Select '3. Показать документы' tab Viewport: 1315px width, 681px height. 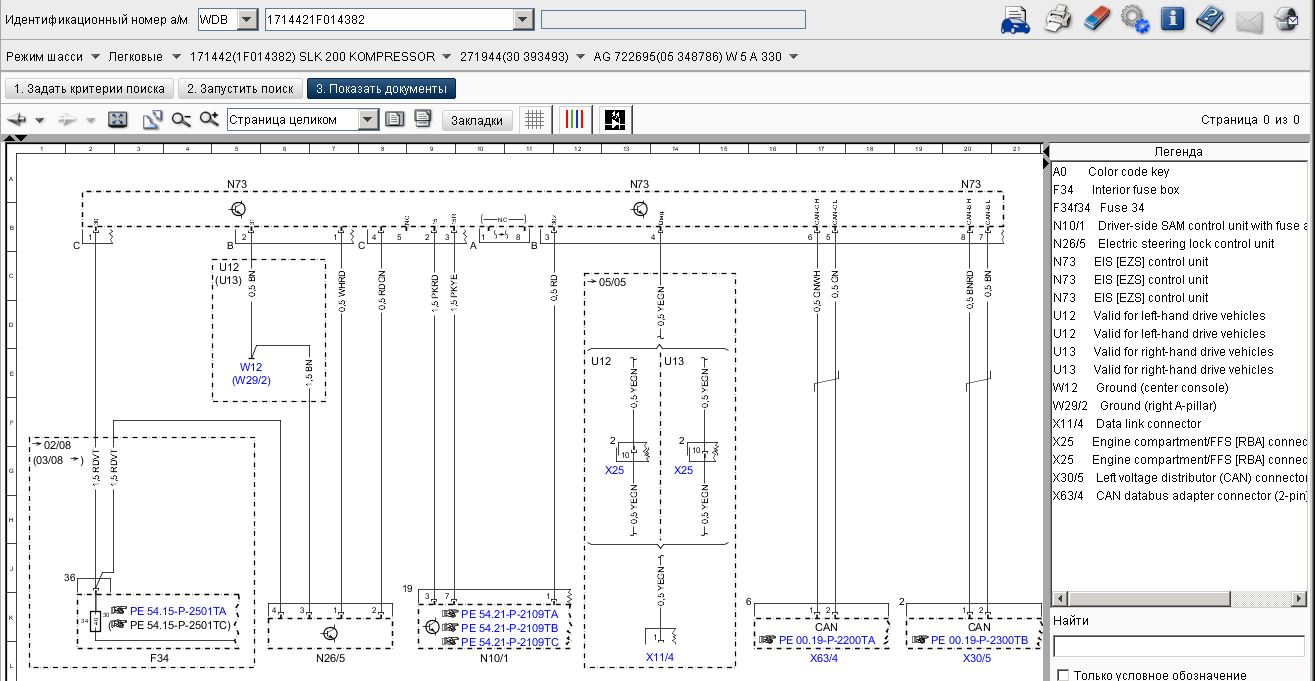coord(381,89)
